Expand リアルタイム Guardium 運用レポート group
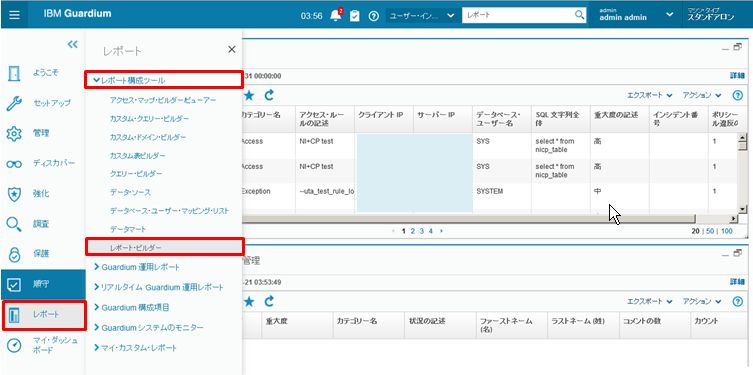This screenshot has height=375, width=753. (x=159, y=287)
